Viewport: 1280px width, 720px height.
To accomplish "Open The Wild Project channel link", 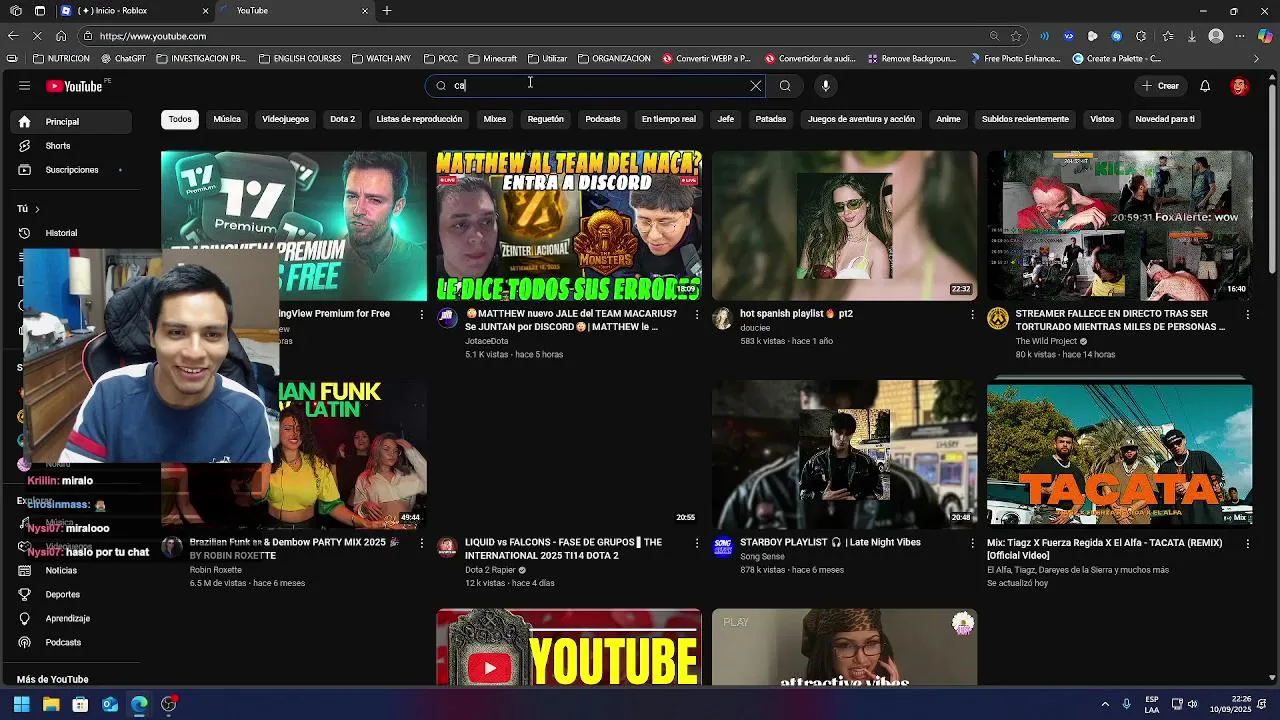I will tap(1046, 341).
